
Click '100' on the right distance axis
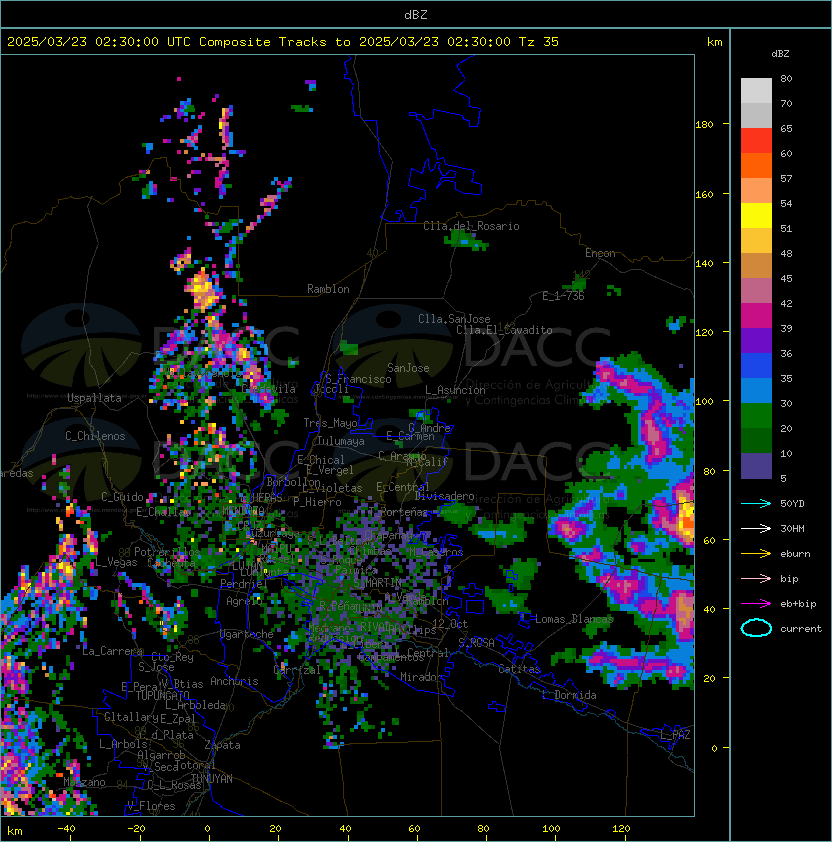click(704, 401)
